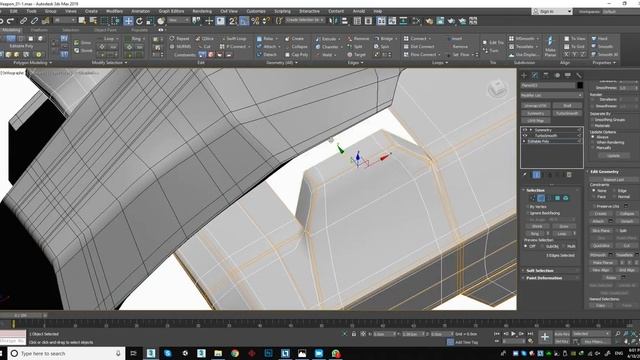Switch to the Freeform ribbon tab
The width and height of the screenshot is (640, 360).
(x=39, y=30)
